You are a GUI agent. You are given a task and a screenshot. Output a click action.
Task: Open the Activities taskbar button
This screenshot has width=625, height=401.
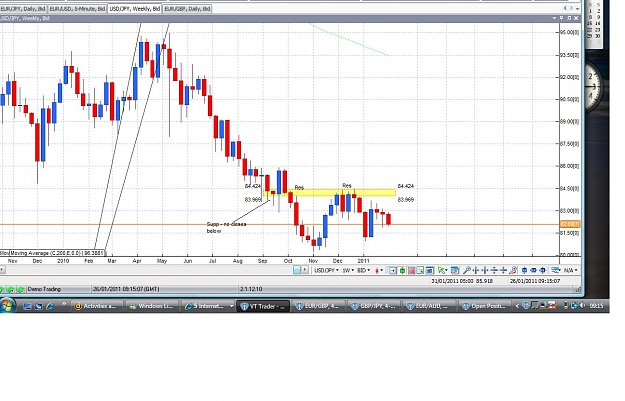coord(97,306)
